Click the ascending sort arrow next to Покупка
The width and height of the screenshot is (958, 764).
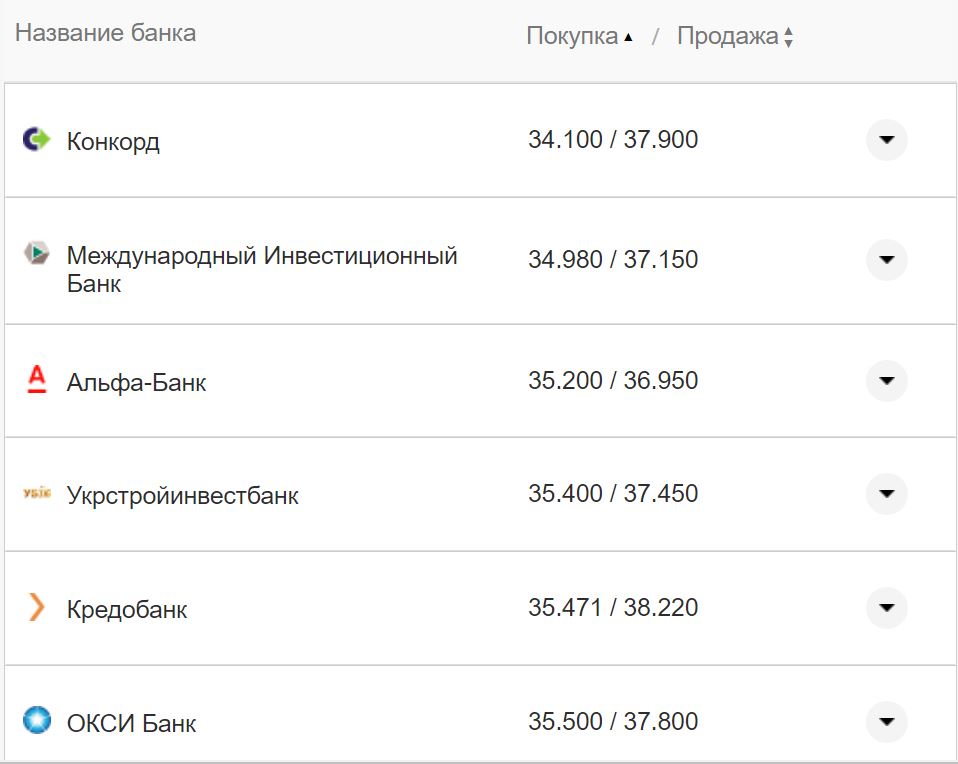click(629, 35)
